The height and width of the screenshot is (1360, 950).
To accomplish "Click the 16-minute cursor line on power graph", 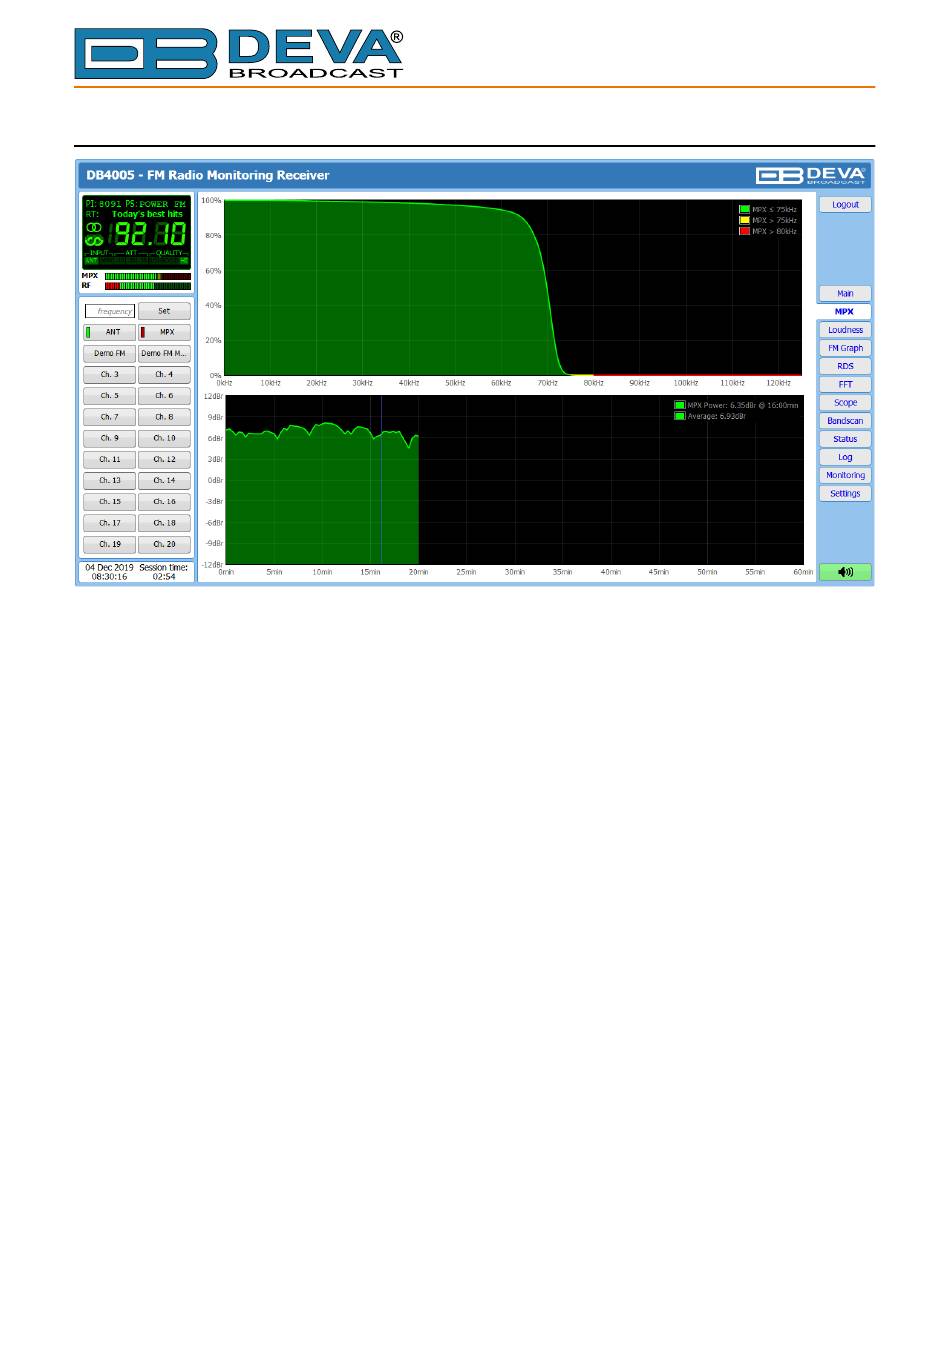I will click(x=381, y=480).
